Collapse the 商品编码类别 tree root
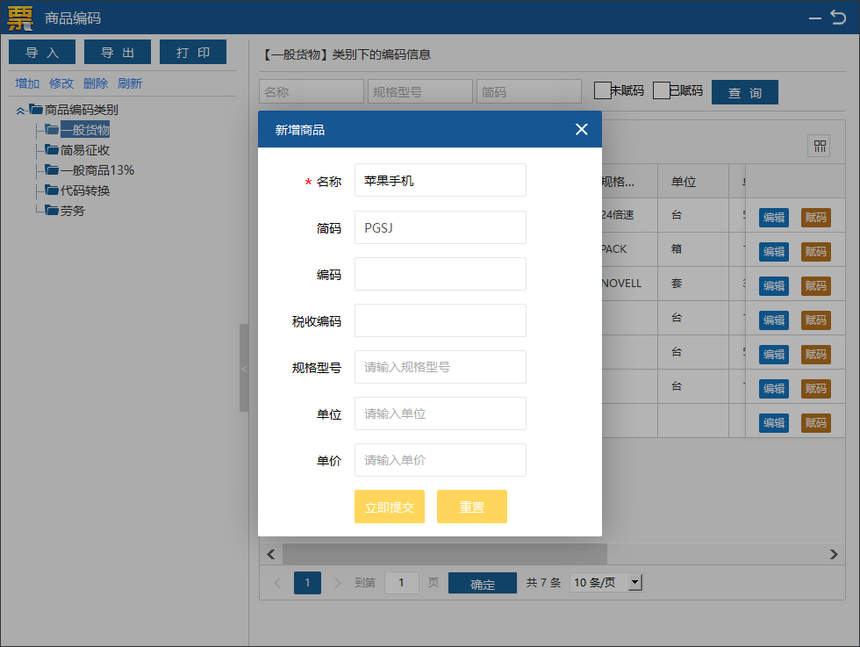Image resolution: width=860 pixels, height=647 pixels. point(20,110)
